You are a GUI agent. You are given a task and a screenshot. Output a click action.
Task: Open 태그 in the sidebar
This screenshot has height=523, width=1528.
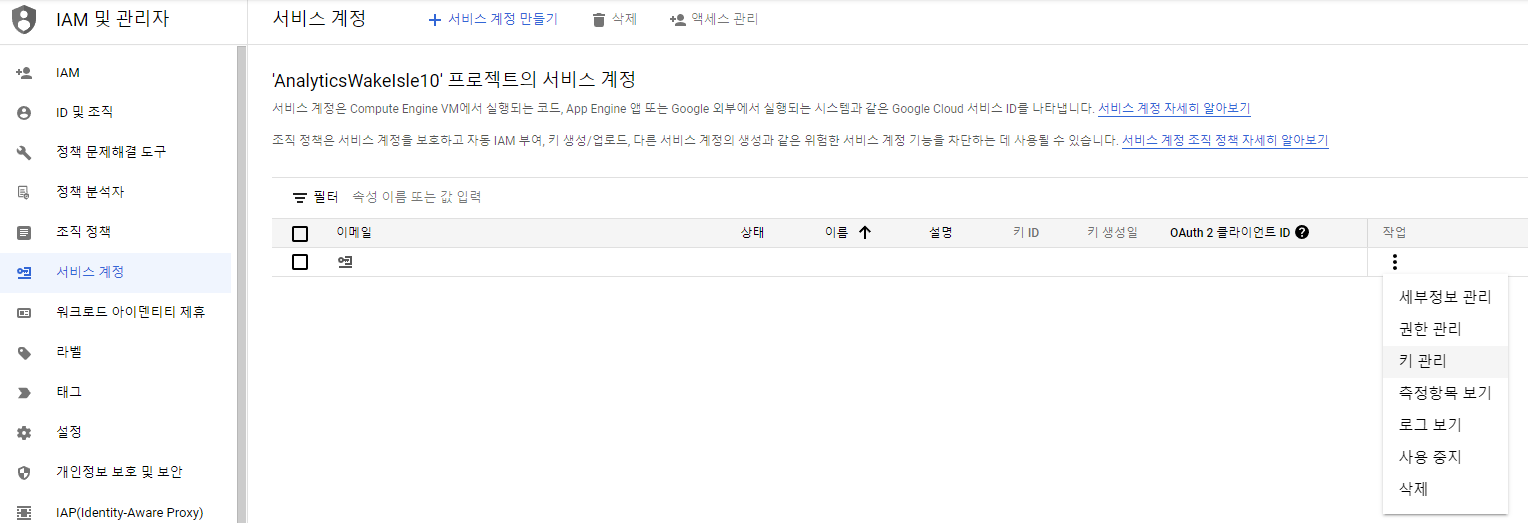(115, 392)
